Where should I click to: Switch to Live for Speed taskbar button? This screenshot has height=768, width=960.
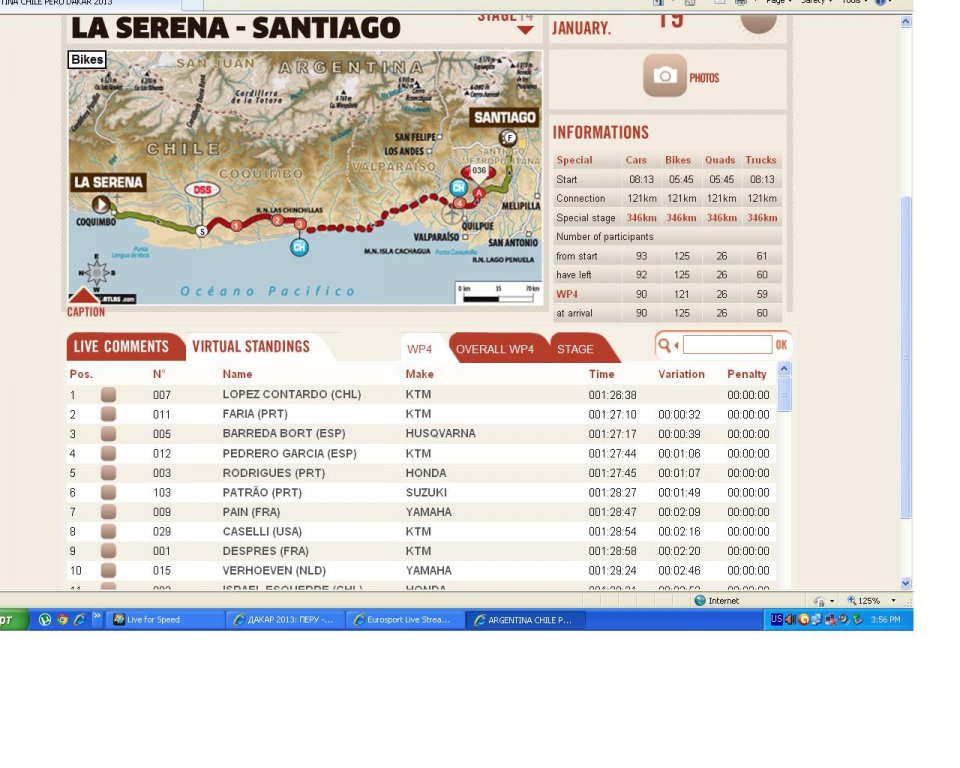pyautogui.click(x=165, y=620)
